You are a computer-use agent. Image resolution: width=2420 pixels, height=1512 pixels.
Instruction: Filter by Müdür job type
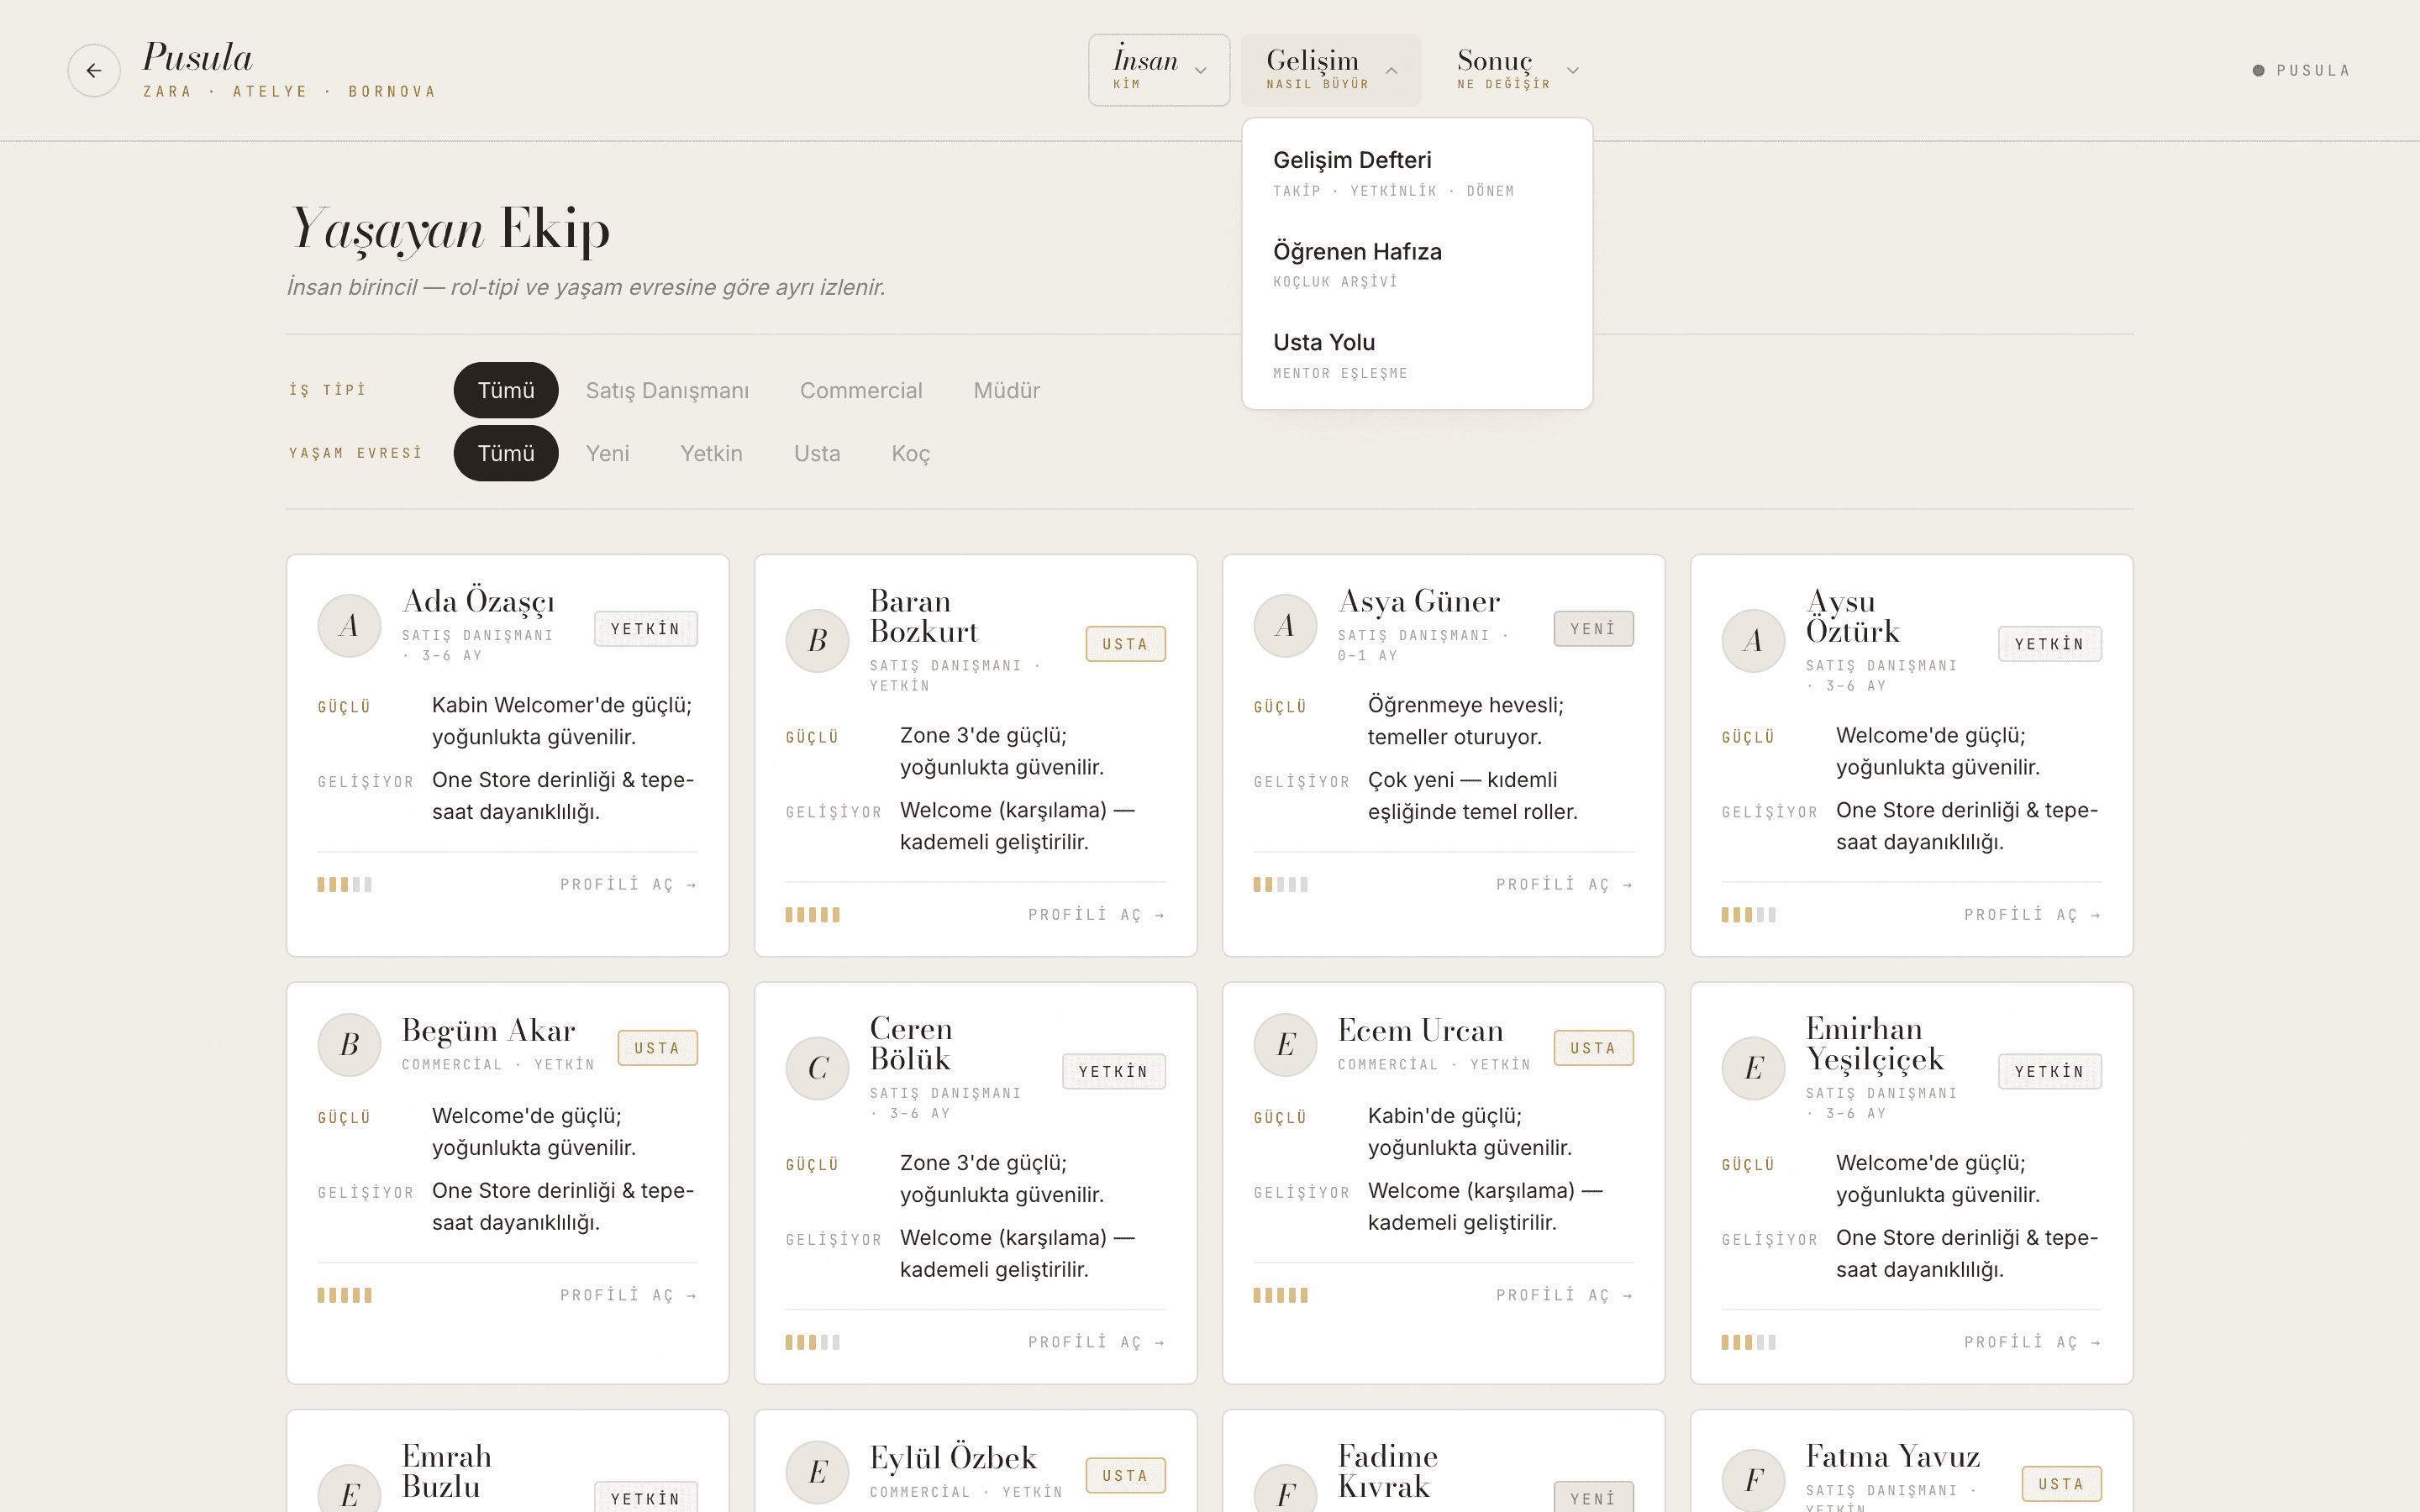pos(1007,390)
